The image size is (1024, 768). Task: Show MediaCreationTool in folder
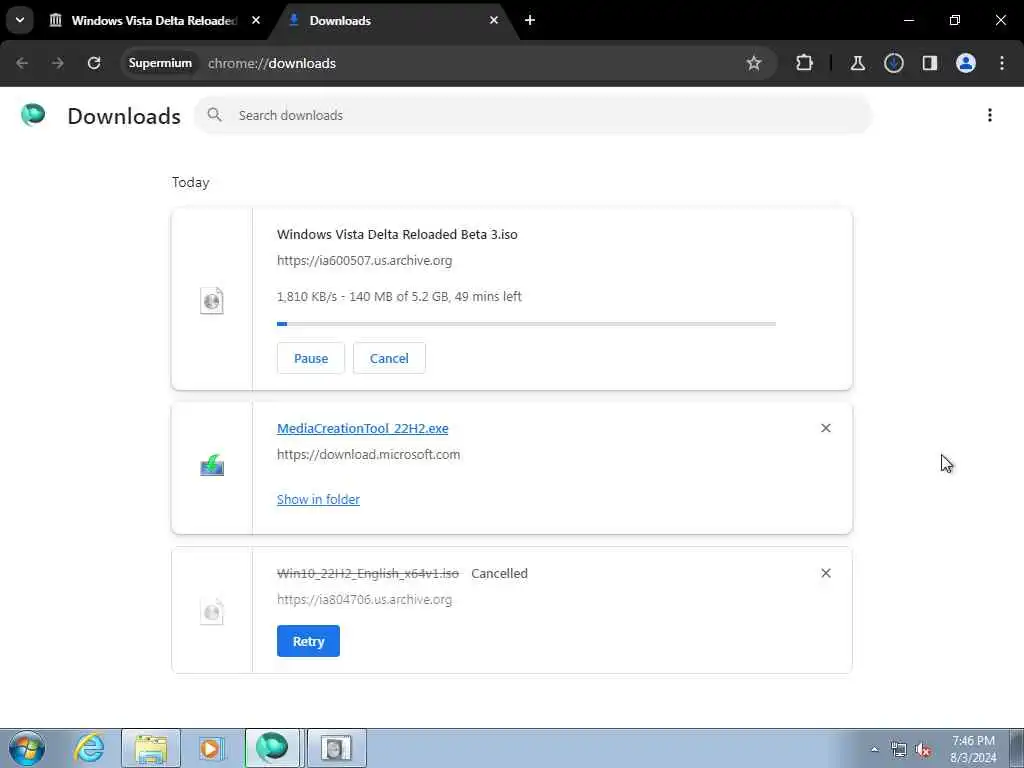[x=318, y=500]
